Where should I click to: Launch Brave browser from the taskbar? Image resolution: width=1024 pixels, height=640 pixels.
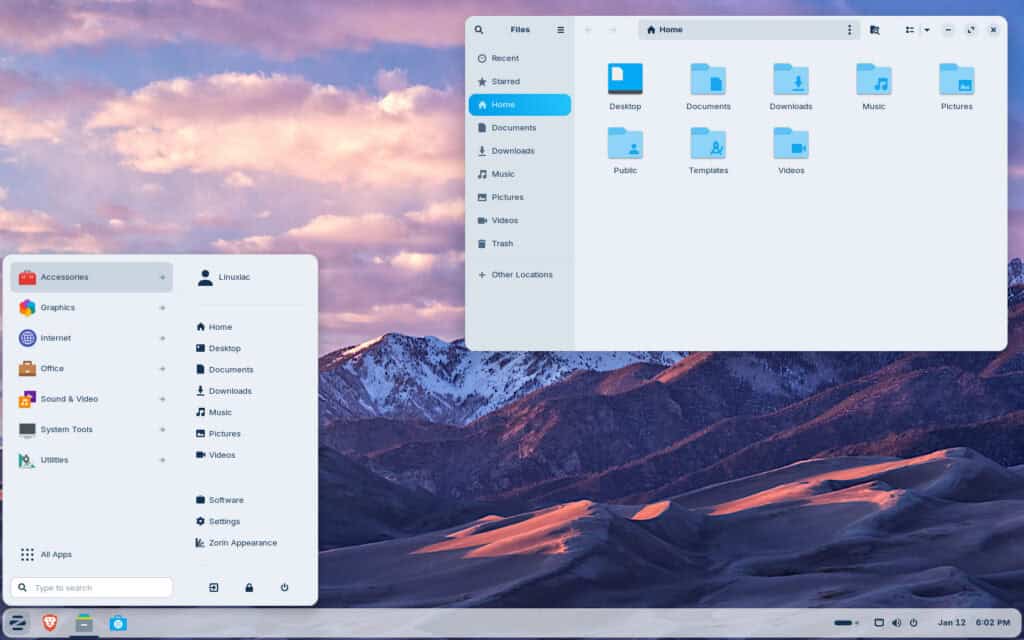coord(48,622)
